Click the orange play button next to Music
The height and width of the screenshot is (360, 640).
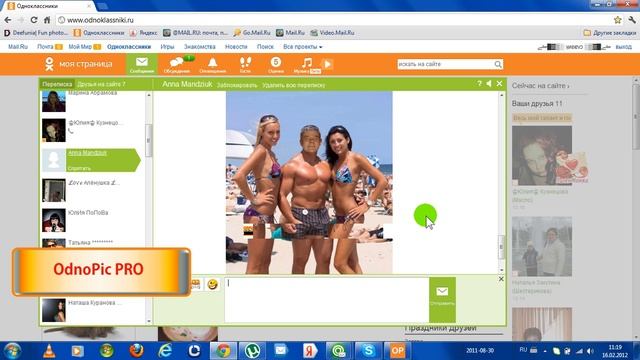[327, 64]
